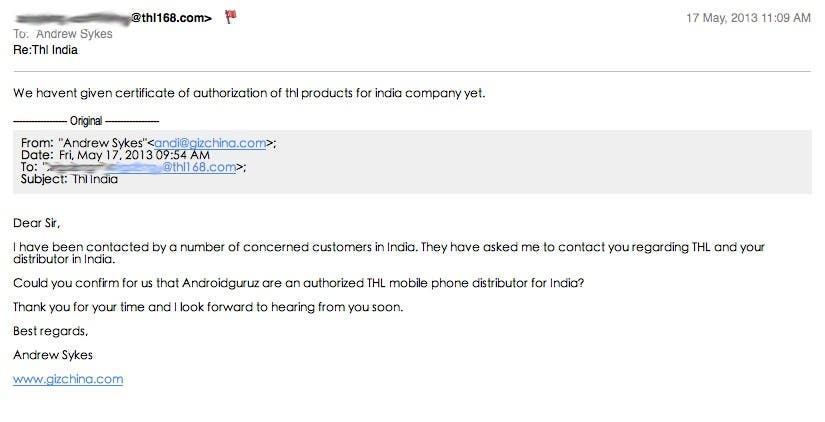Image resolution: width=825 pixels, height=422 pixels.
Task: Visit the www.gizchina.com signature link
Action: coord(68,379)
